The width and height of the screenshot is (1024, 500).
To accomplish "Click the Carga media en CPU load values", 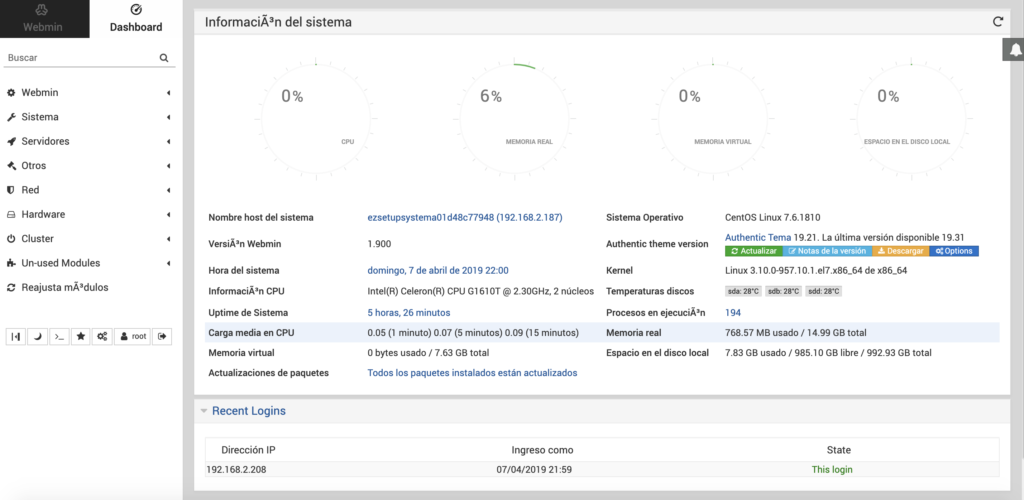I will point(473,333).
